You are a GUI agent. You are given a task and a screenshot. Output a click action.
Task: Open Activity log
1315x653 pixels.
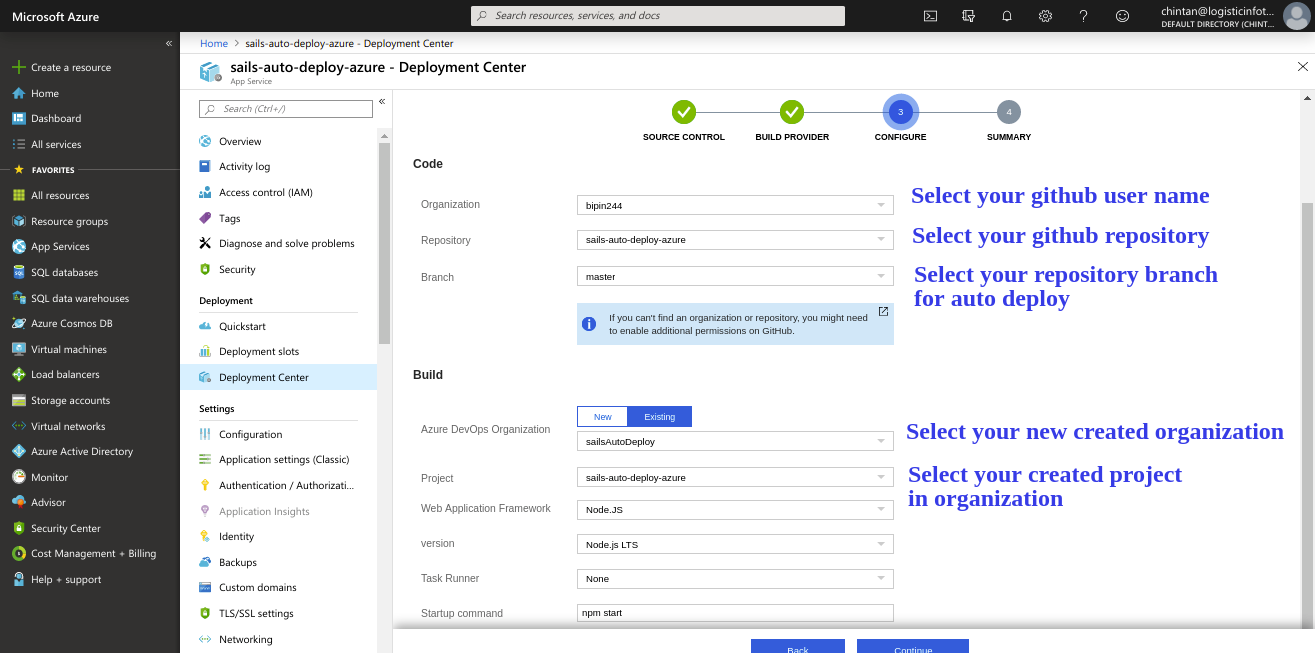(244, 166)
